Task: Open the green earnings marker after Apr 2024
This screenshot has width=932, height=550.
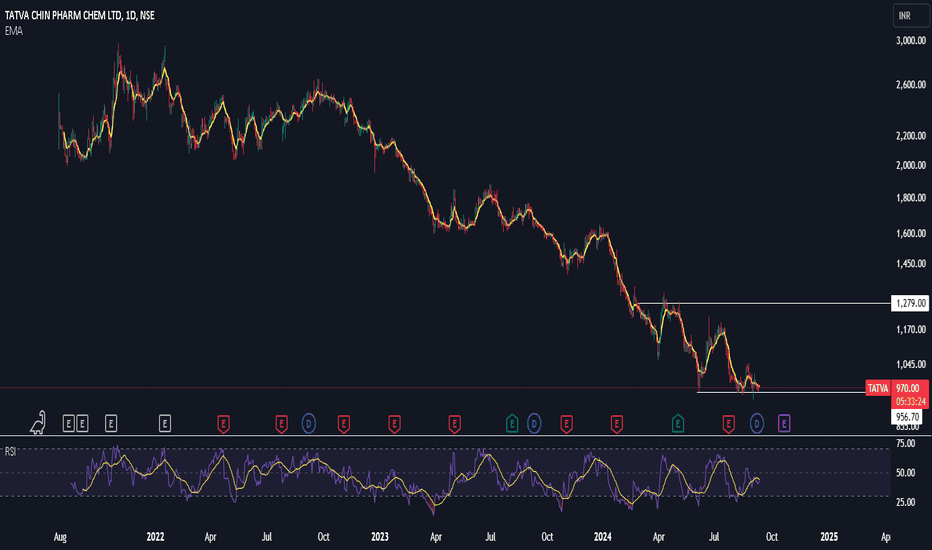Action: click(678, 423)
